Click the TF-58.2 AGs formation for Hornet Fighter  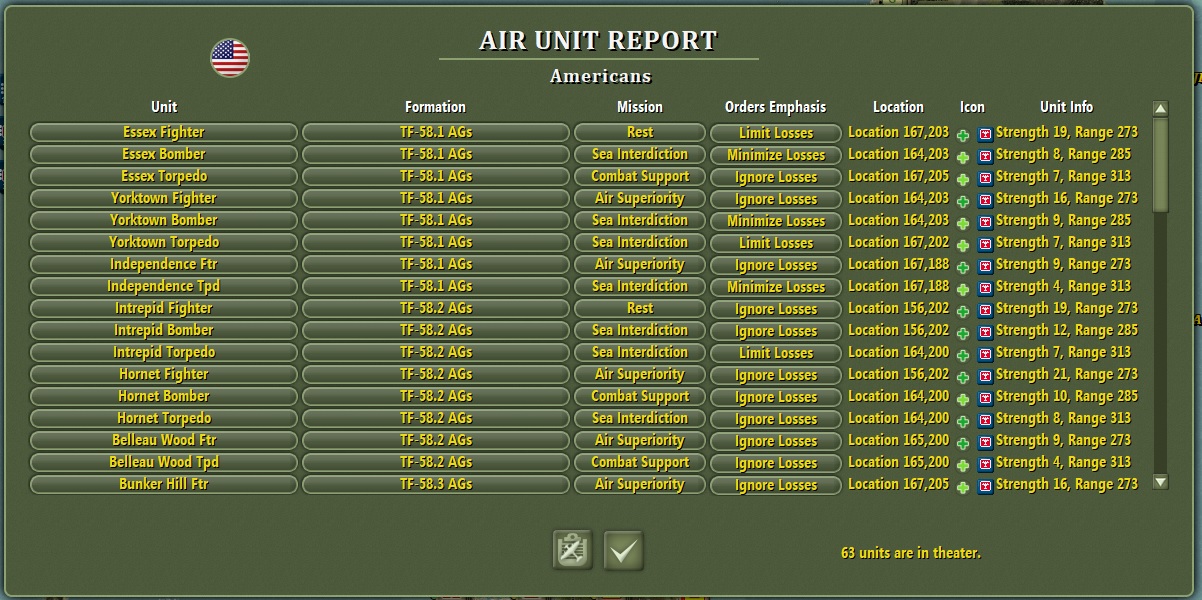click(435, 374)
